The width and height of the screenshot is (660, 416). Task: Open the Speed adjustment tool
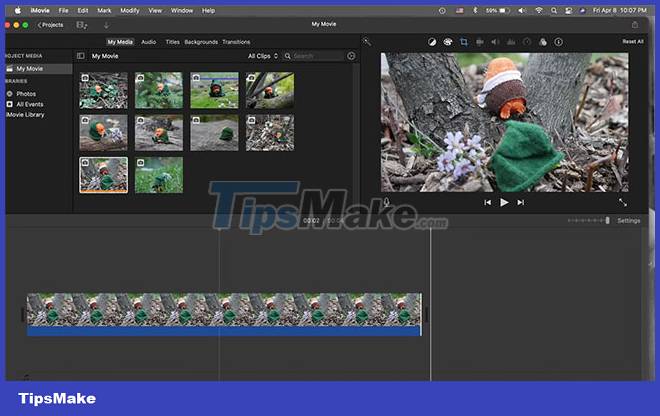(527, 42)
